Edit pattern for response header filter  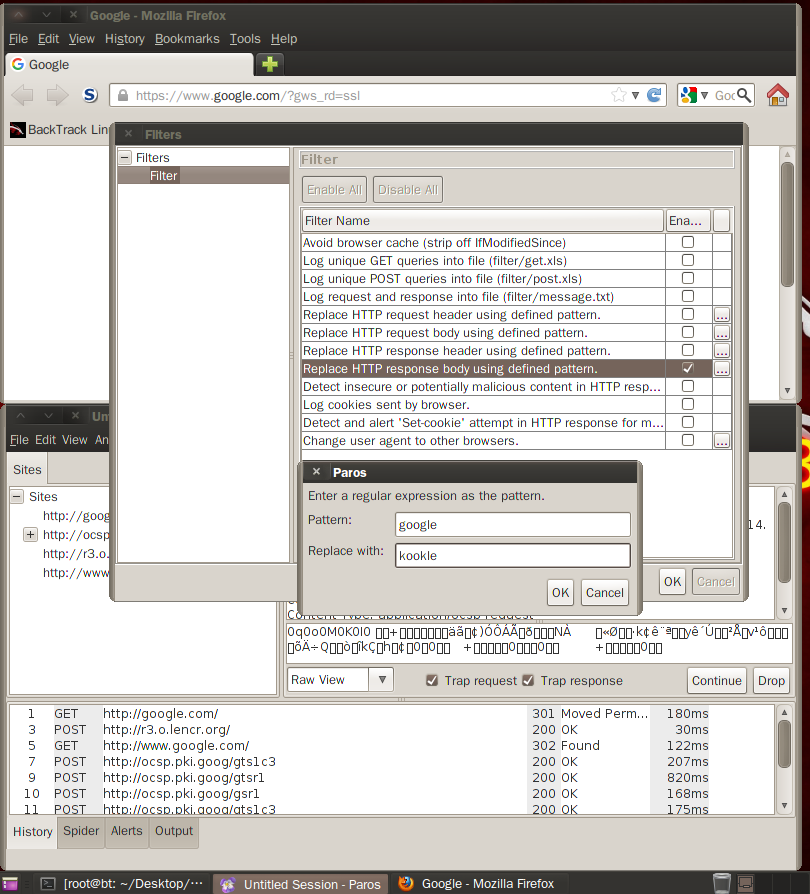coord(722,351)
